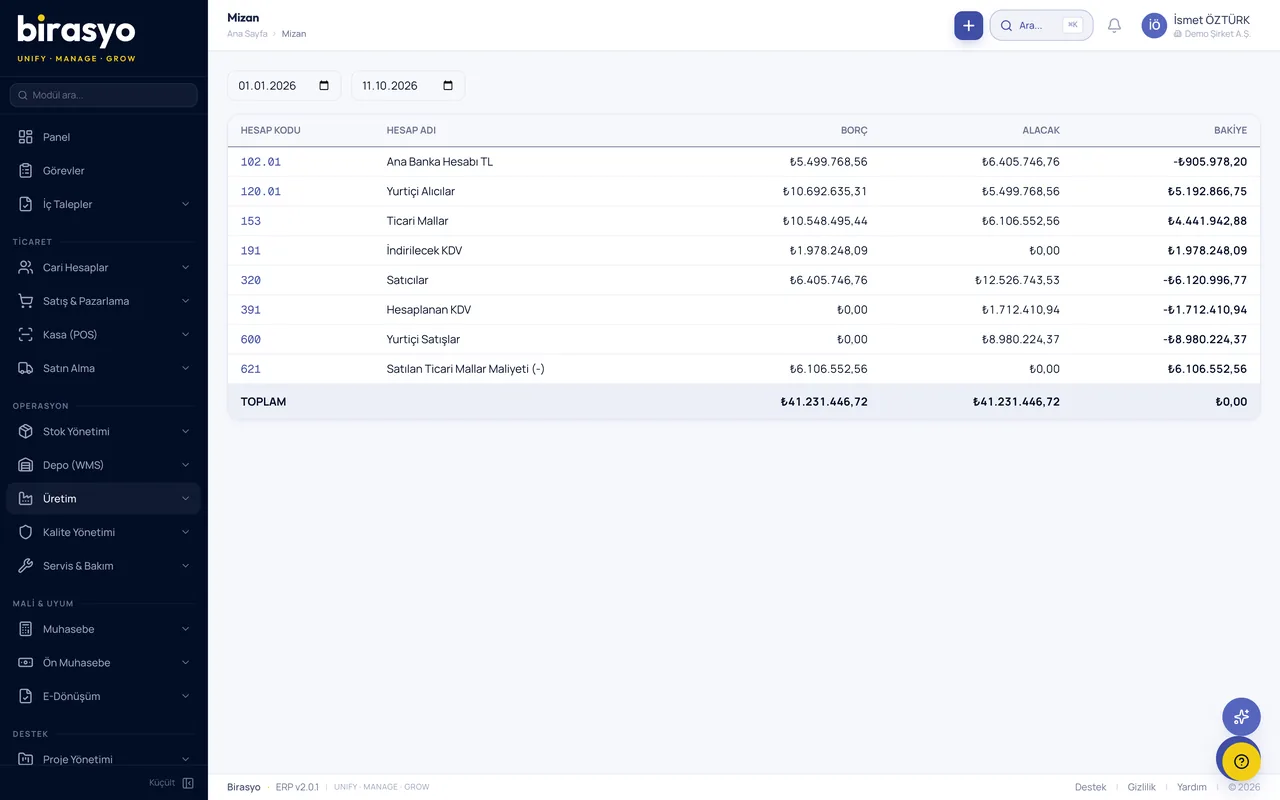Click the Yardım footer link
Viewport: 1280px width, 800px height.
[1192, 787]
